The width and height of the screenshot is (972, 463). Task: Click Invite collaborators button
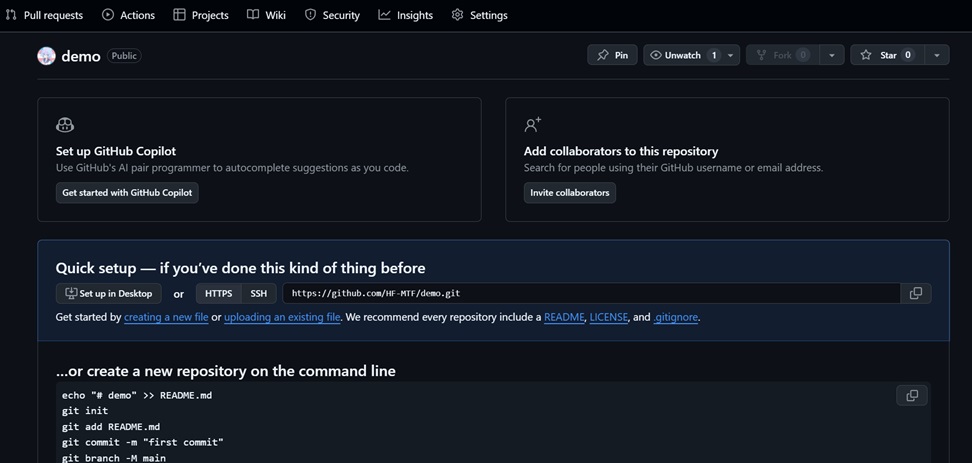569,192
